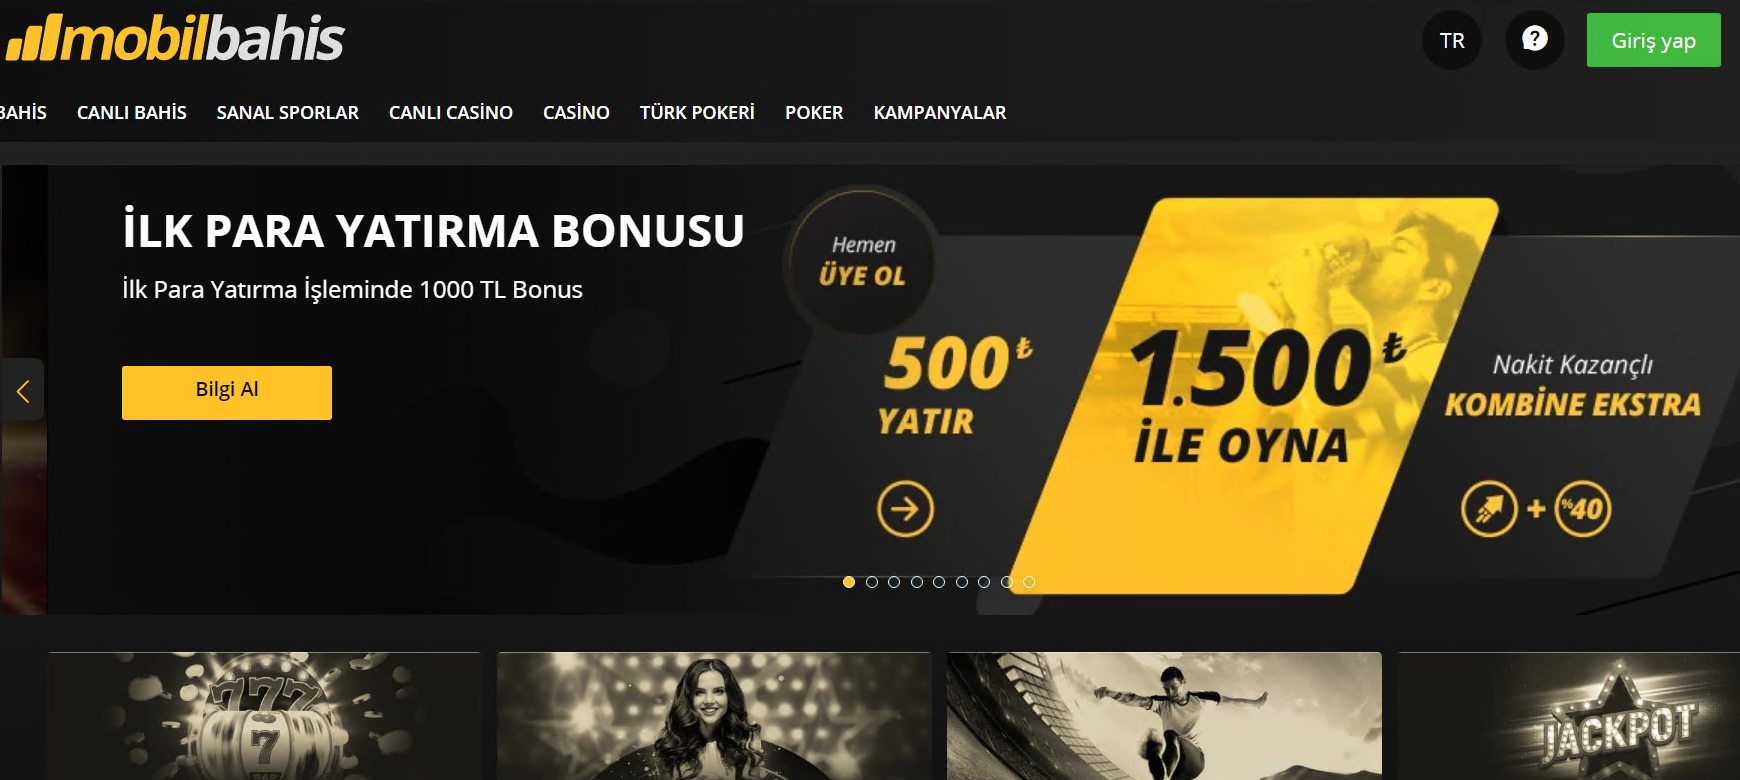Click the Giriş yap login button
The height and width of the screenshot is (780, 1740).
pyautogui.click(x=1653, y=40)
